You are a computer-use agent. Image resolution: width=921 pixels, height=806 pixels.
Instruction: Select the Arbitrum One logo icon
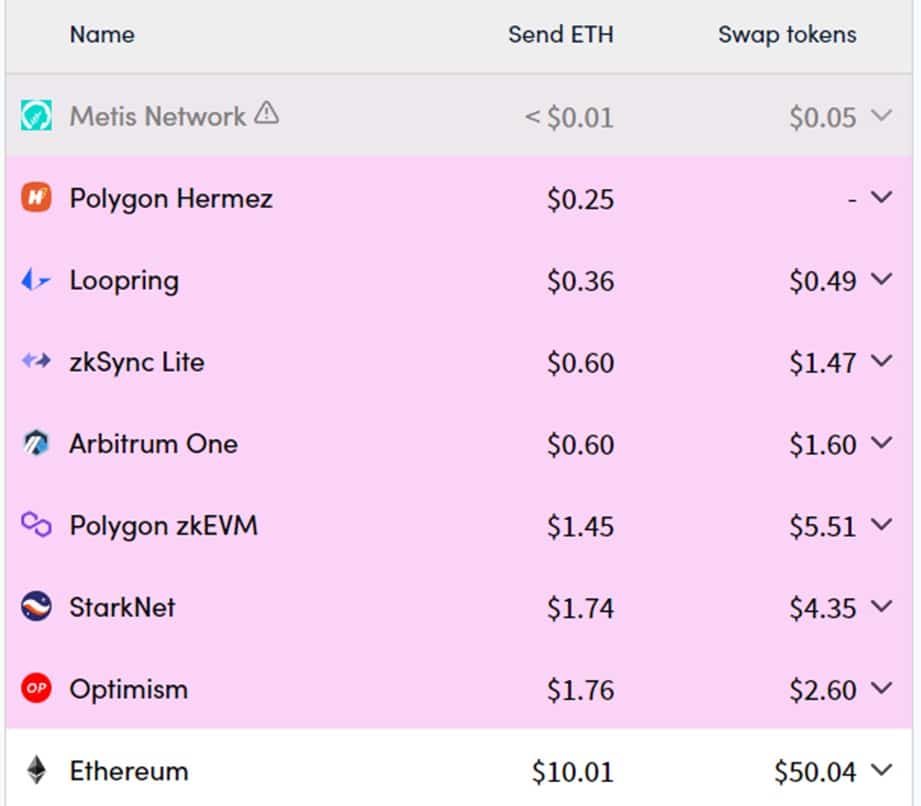[36, 443]
